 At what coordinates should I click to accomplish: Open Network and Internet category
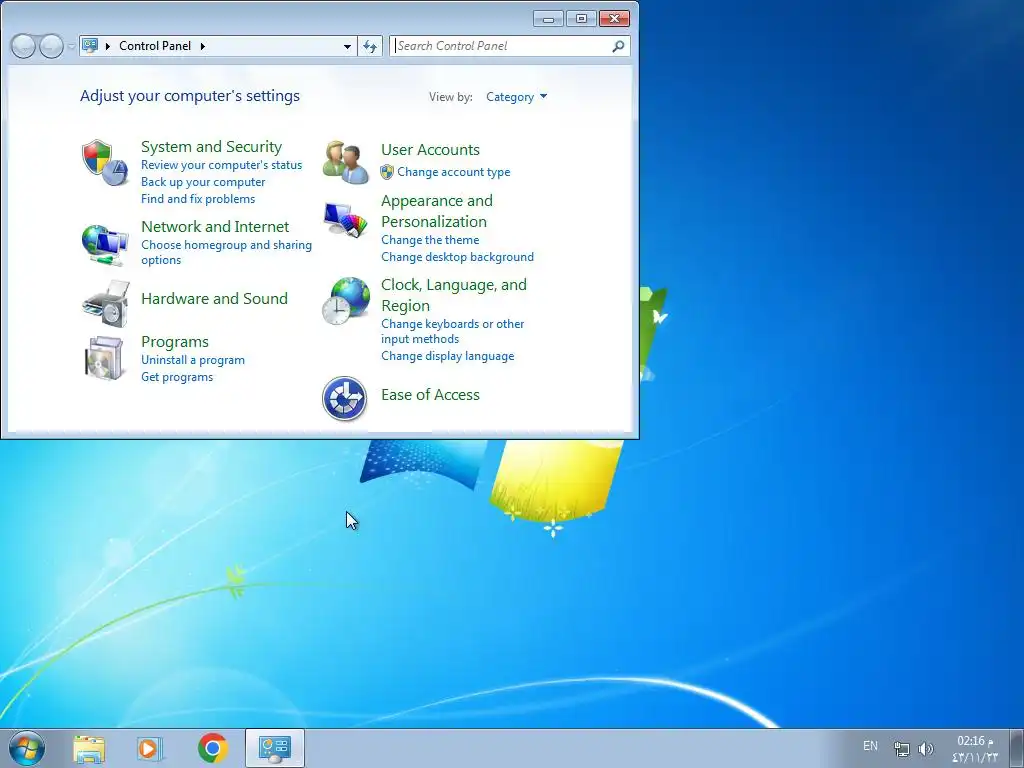tap(215, 227)
